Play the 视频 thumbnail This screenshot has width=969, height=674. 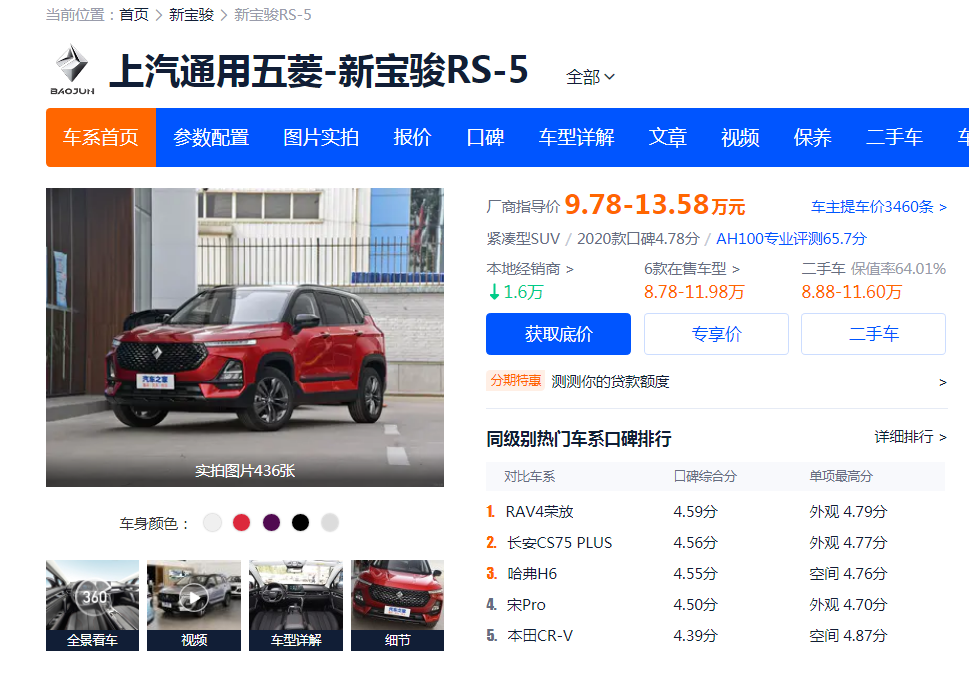194,605
